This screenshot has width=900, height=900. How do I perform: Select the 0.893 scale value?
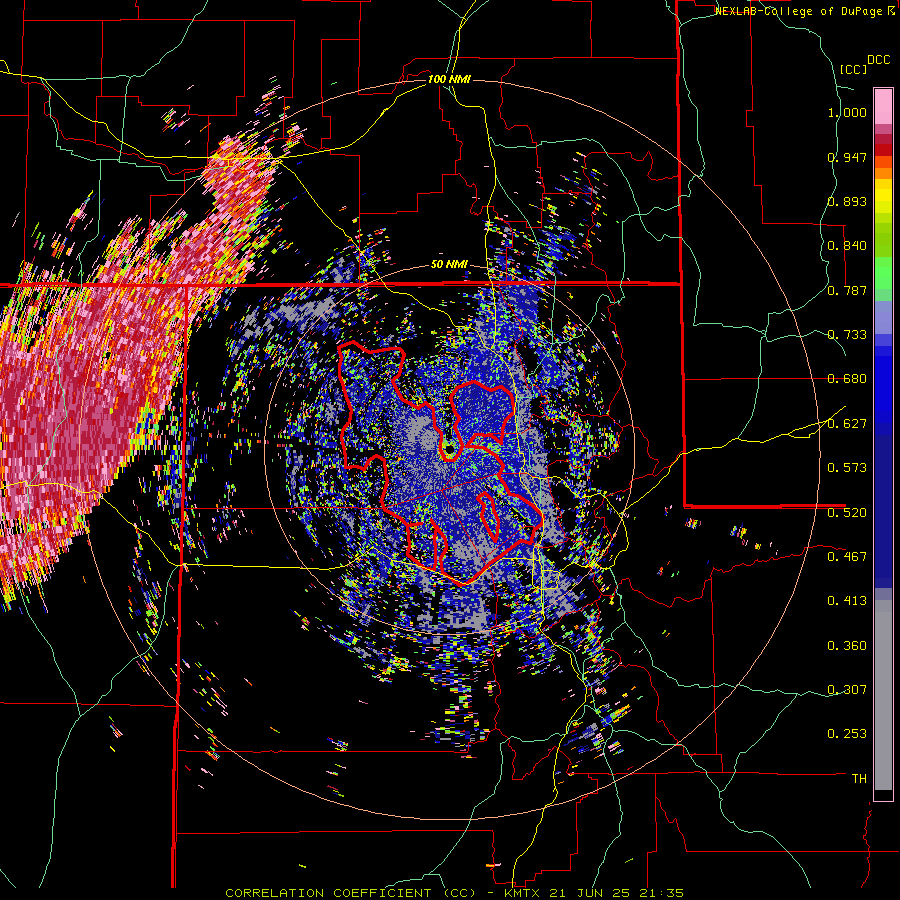coord(847,201)
